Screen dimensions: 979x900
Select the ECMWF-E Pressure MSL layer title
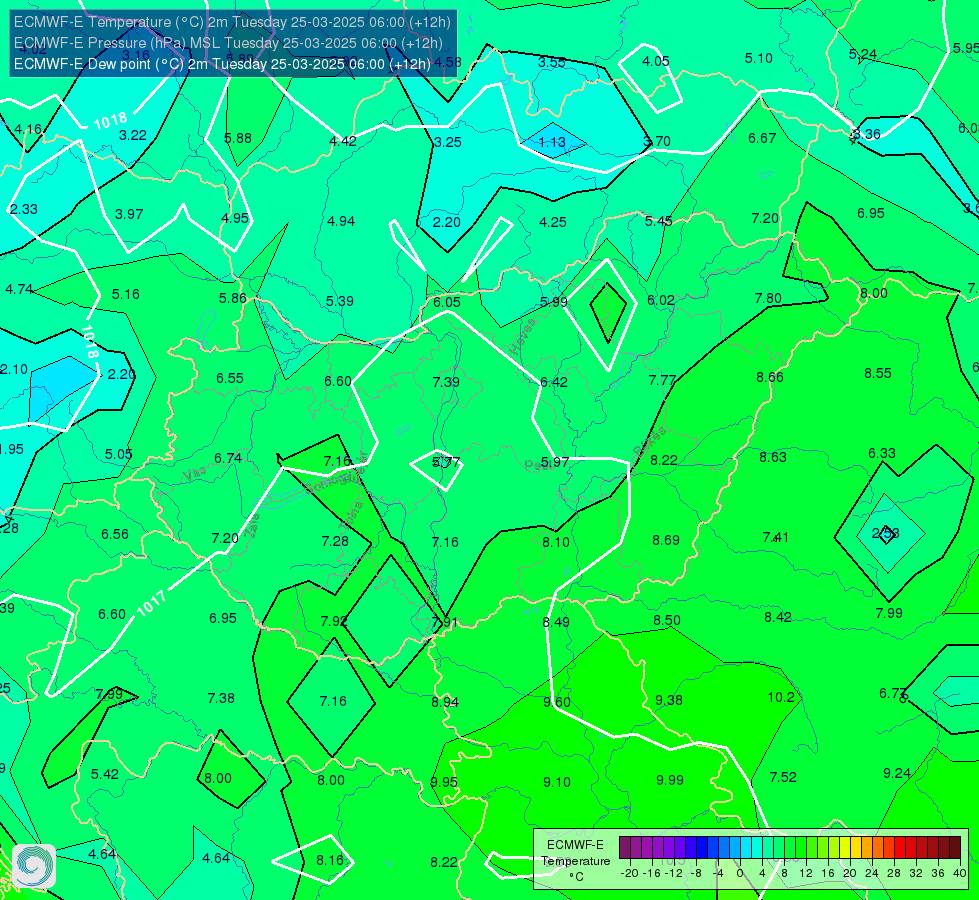point(228,43)
